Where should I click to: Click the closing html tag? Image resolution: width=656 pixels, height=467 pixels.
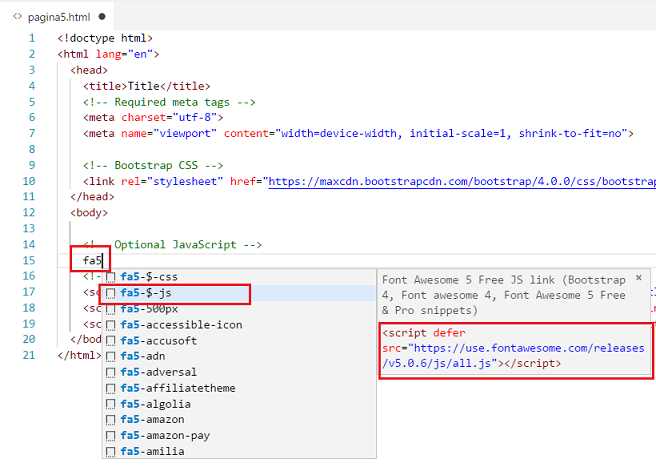pyautogui.click(x=79, y=355)
